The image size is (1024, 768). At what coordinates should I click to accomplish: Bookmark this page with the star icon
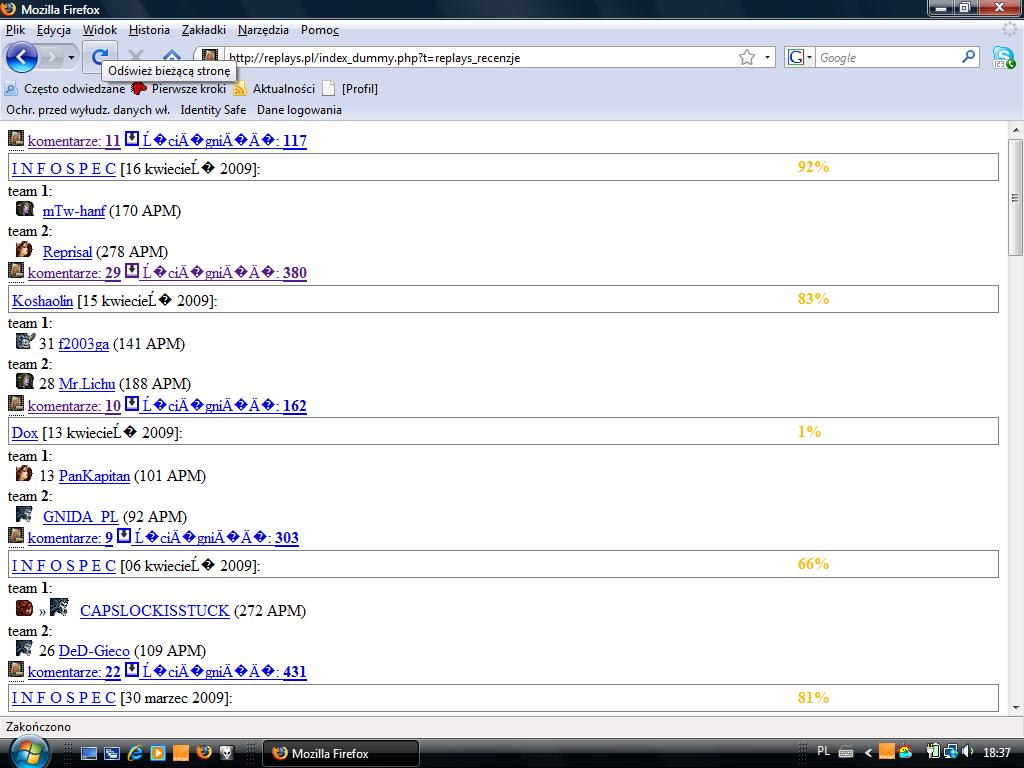(747, 58)
